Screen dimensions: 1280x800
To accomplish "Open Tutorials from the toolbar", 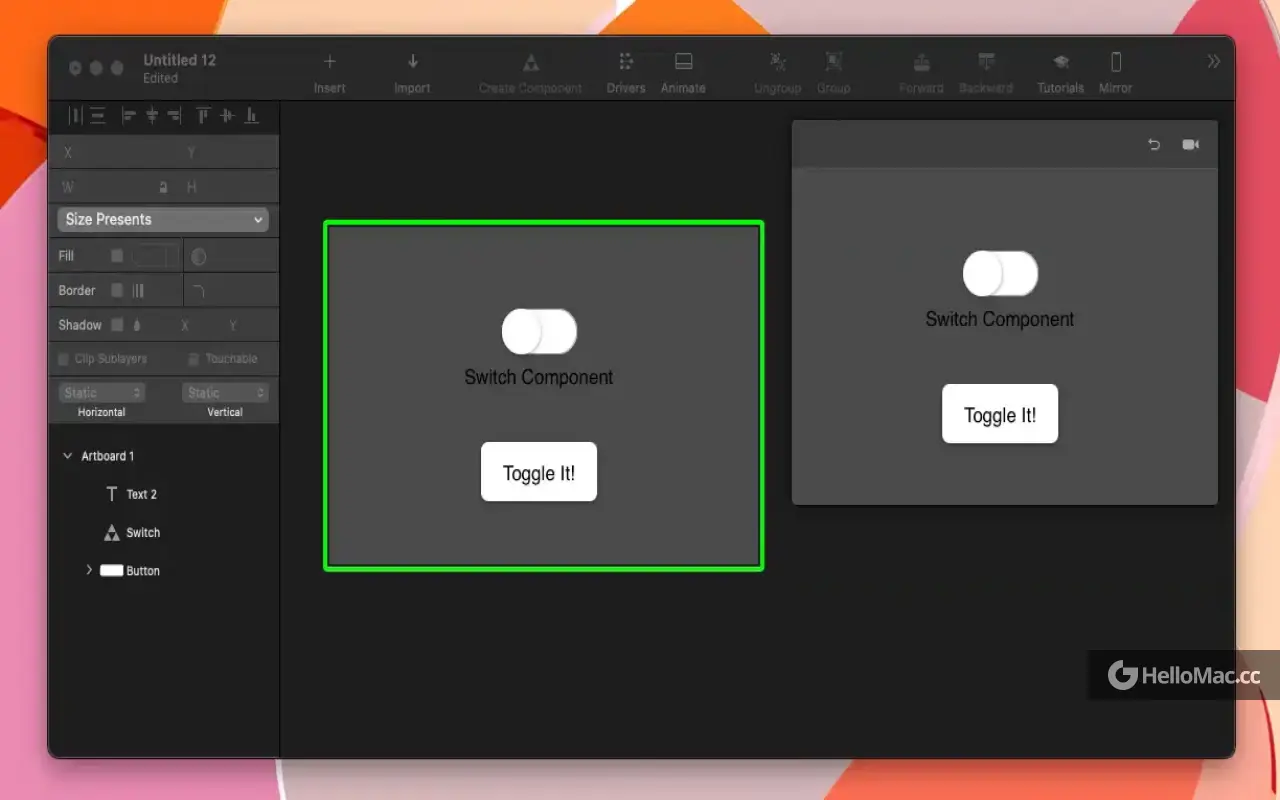I will coord(1061,73).
